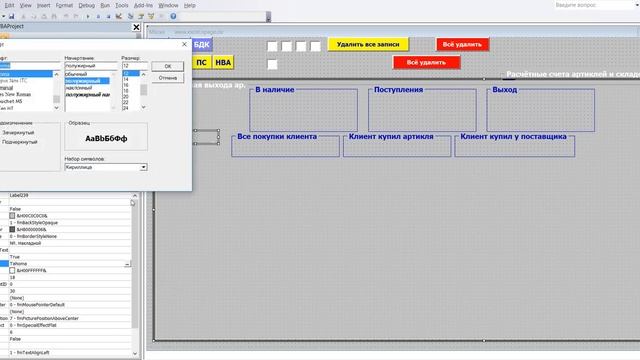Click the ellipsis button in Tahoma font row

click(127, 264)
